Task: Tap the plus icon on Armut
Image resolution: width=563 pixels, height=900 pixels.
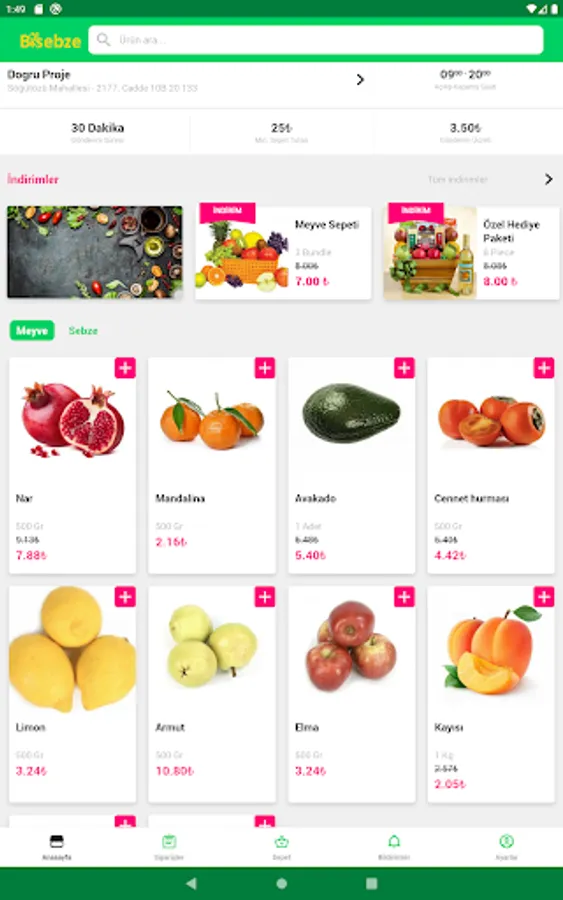Action: pos(265,597)
